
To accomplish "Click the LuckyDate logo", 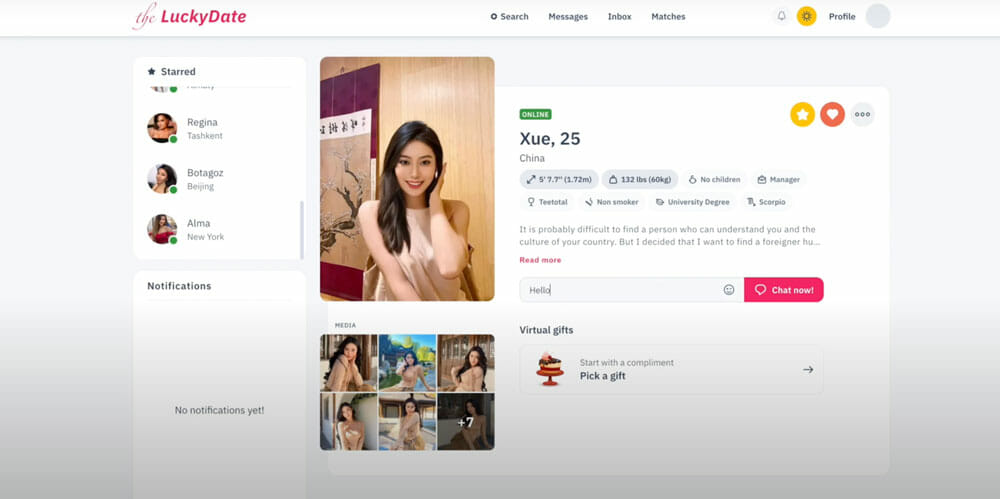I will point(189,17).
